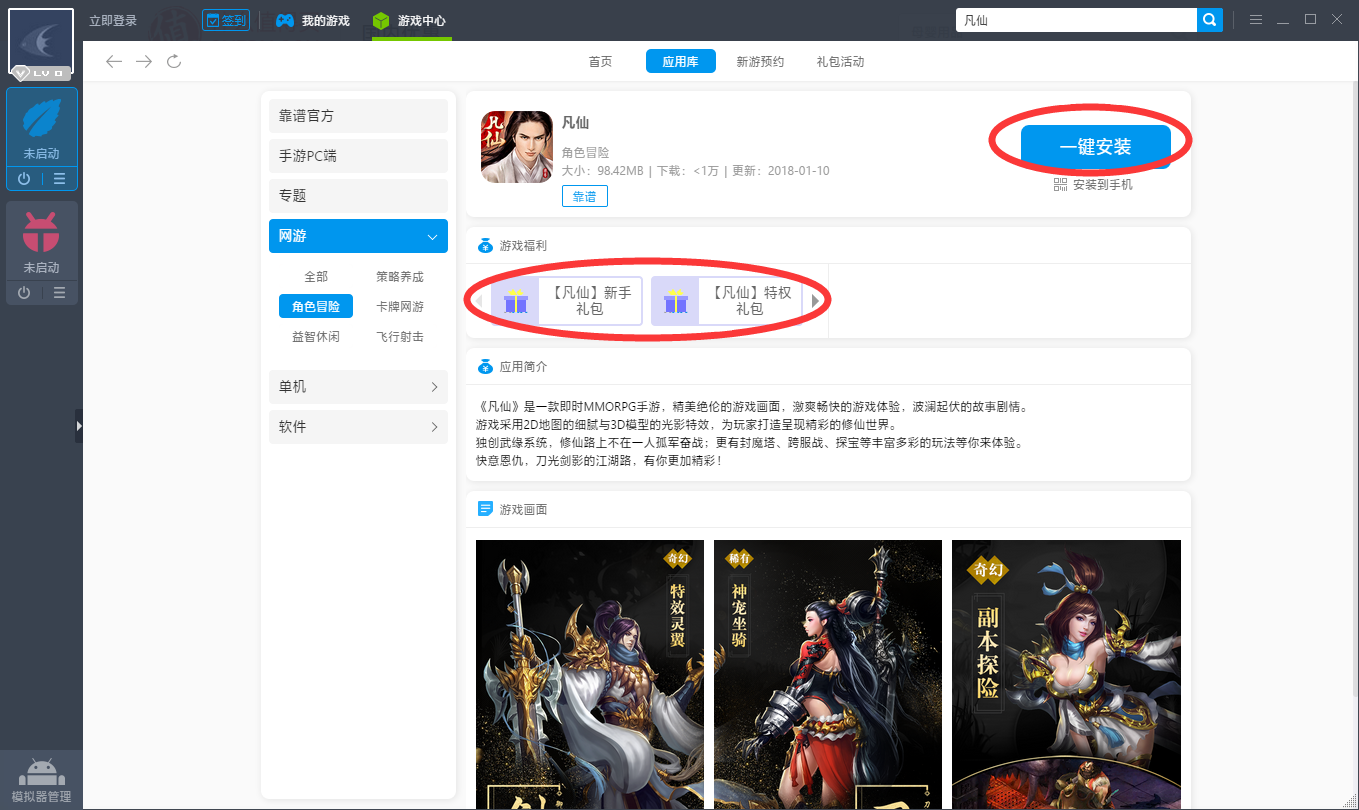Select the blue leaf emulator instance
Image resolution: width=1359 pixels, height=810 pixels.
41,128
